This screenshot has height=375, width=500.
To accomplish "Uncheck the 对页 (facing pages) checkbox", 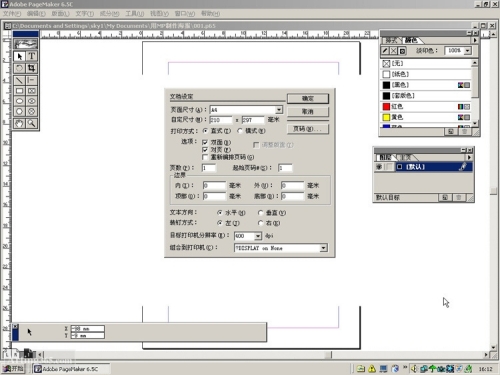I will coord(205,150).
